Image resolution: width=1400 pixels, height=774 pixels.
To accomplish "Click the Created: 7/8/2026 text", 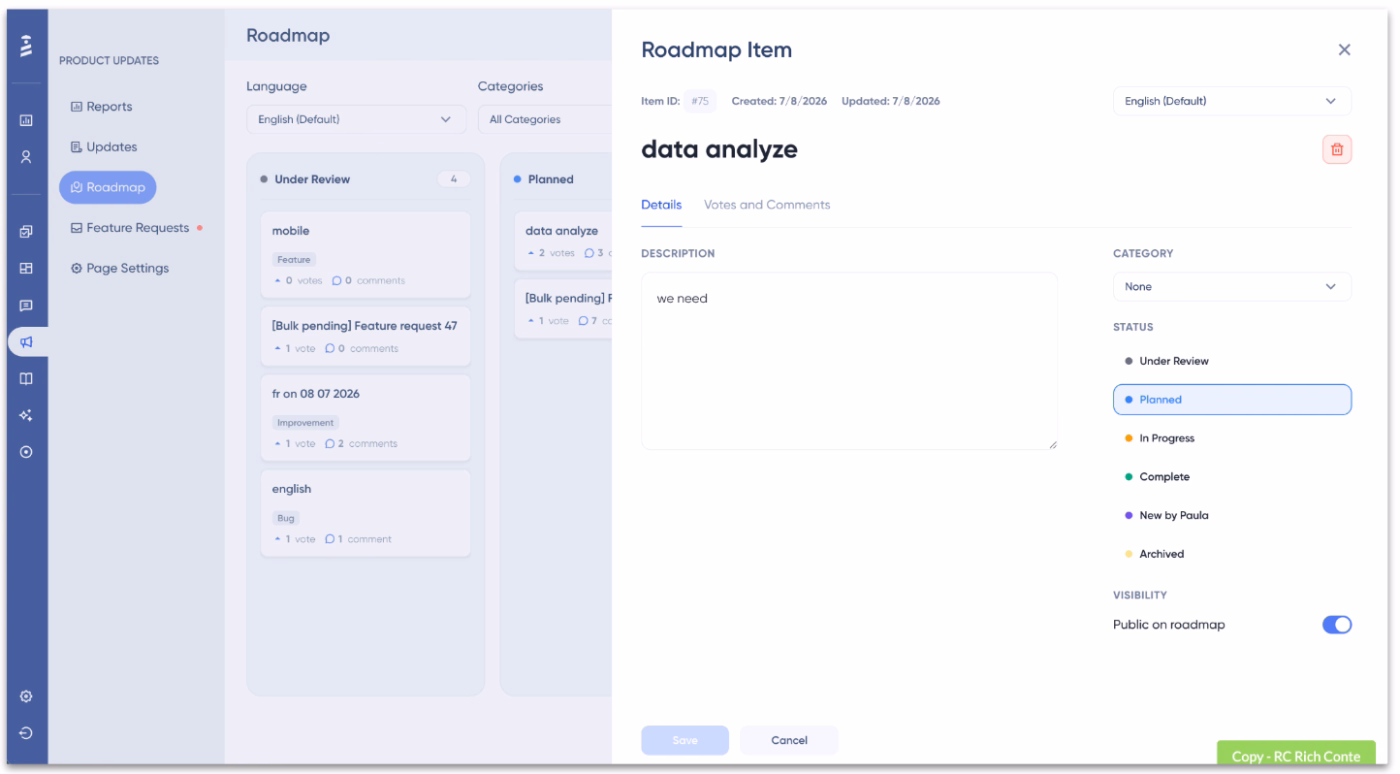I will tap(779, 101).
